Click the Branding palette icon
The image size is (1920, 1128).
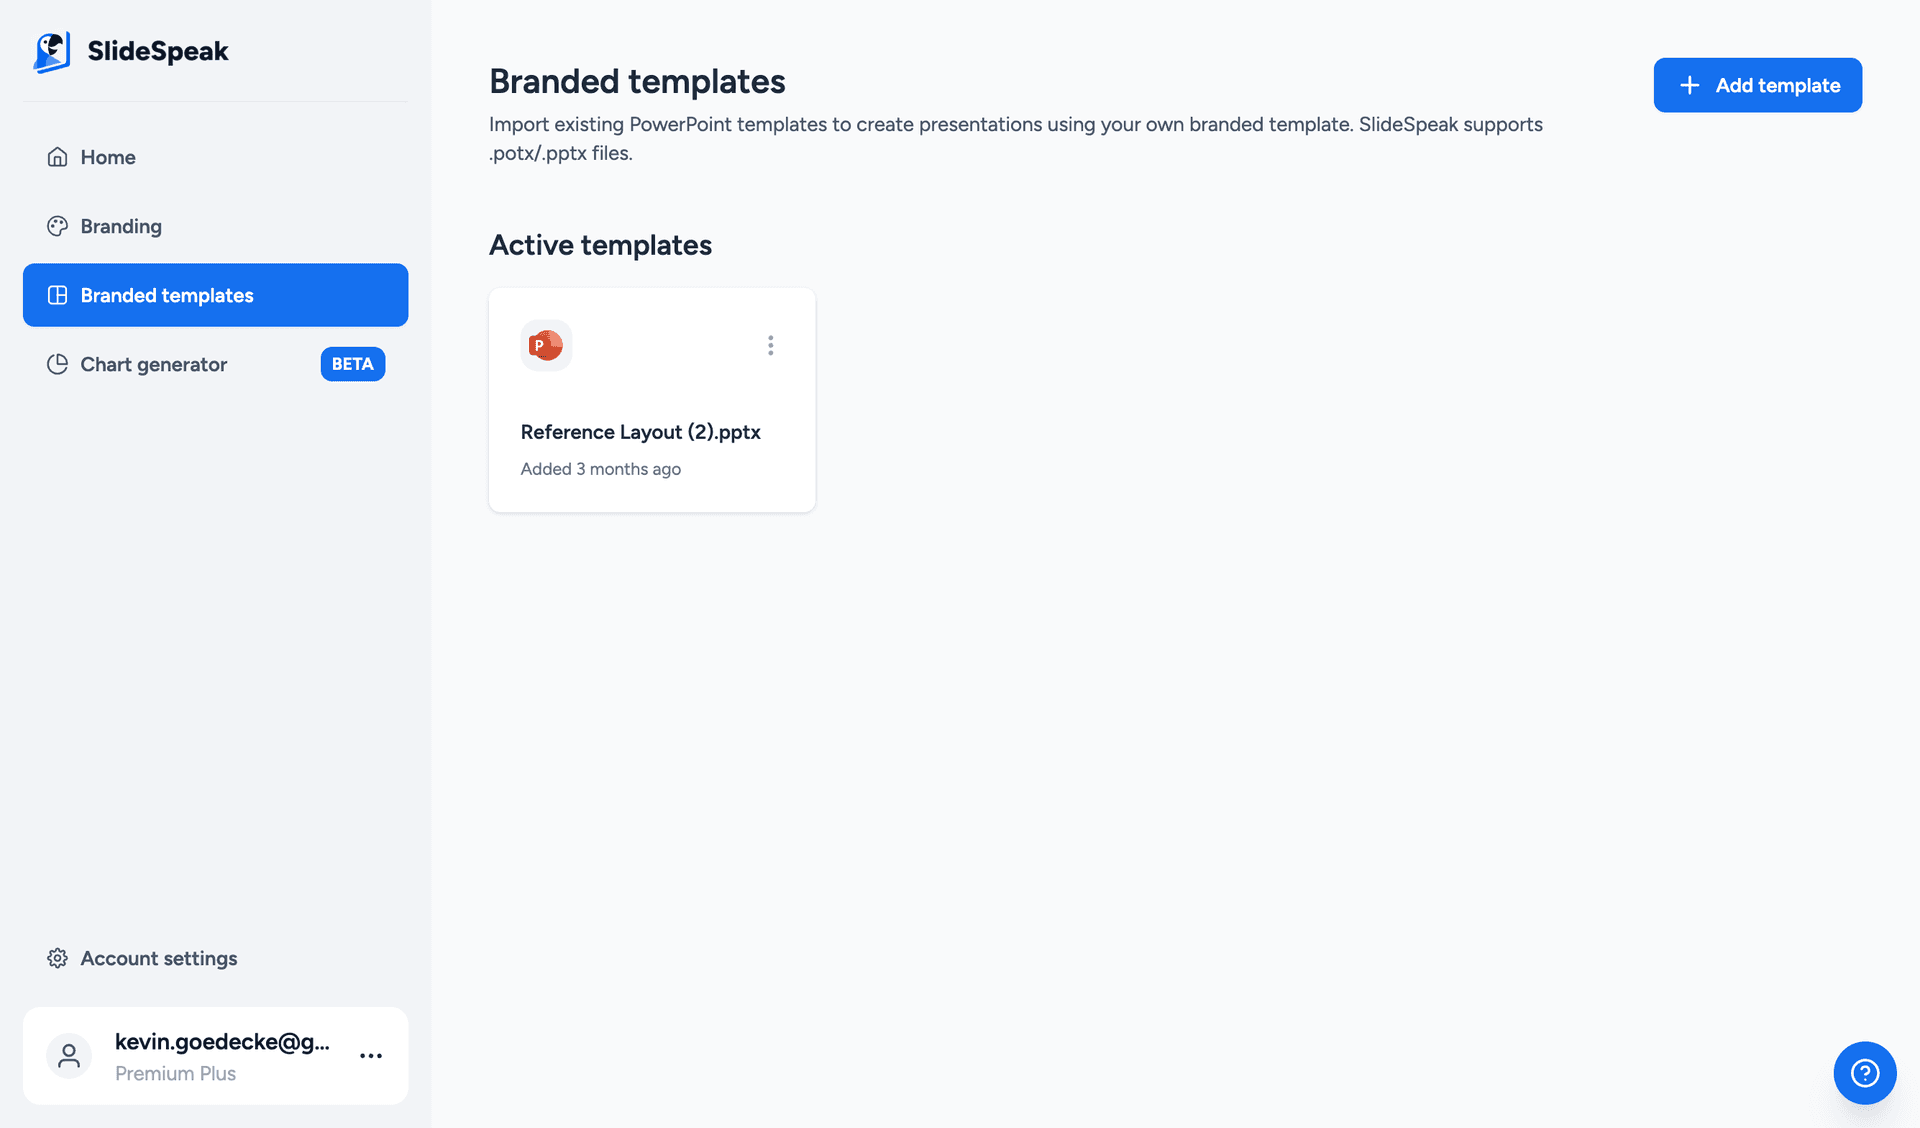(58, 226)
